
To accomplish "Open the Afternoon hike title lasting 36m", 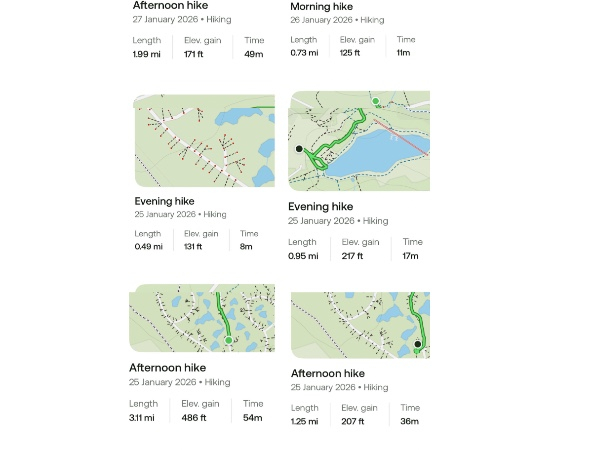I will (328, 373).
